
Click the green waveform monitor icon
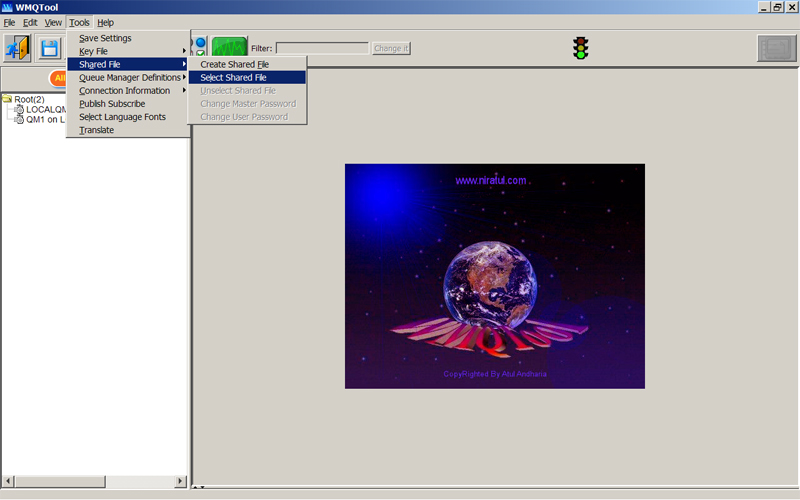tap(229, 47)
